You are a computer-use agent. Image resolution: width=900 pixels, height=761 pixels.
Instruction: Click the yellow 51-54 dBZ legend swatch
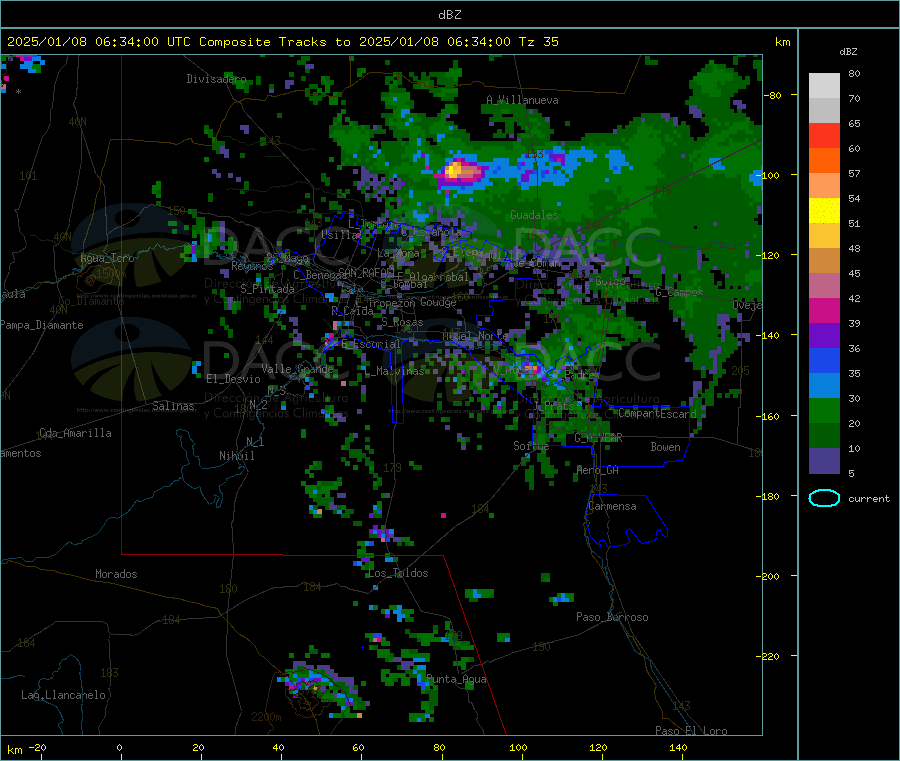click(824, 211)
